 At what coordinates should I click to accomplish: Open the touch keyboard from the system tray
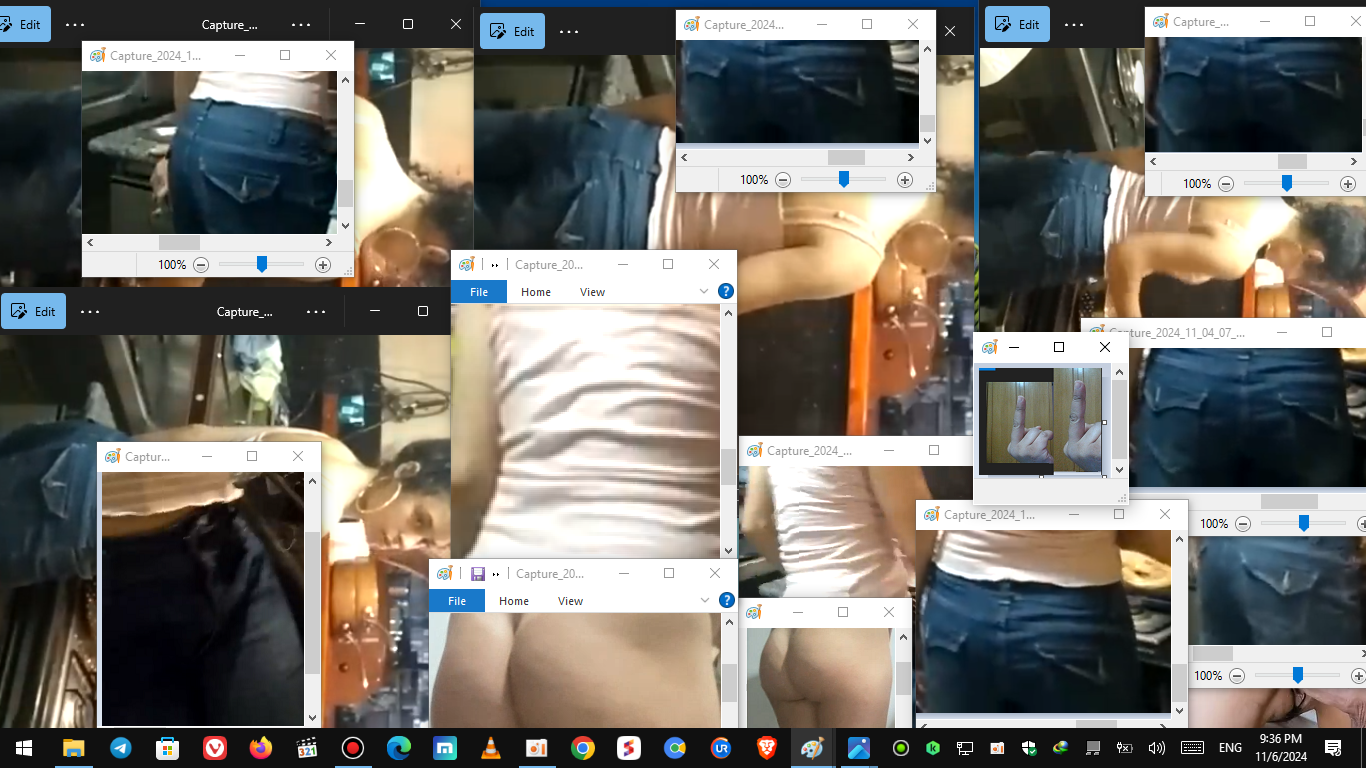pos(1190,747)
